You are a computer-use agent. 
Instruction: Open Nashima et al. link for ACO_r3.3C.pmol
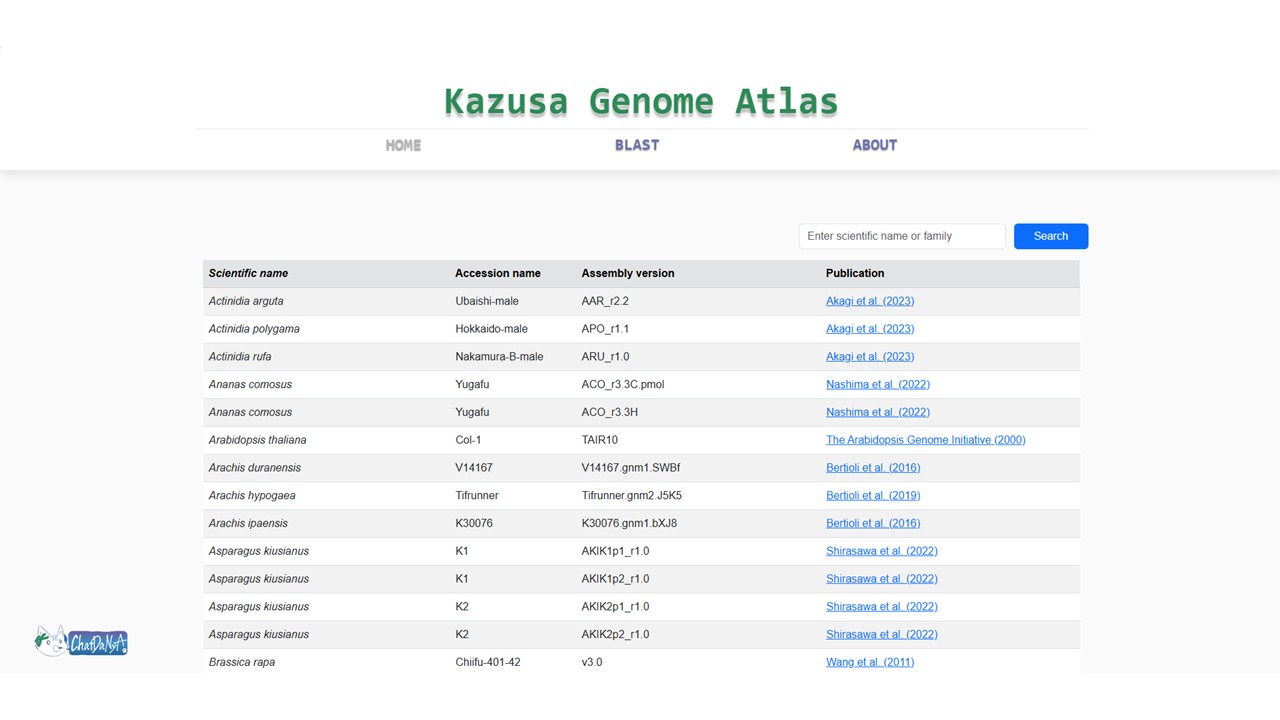point(877,385)
